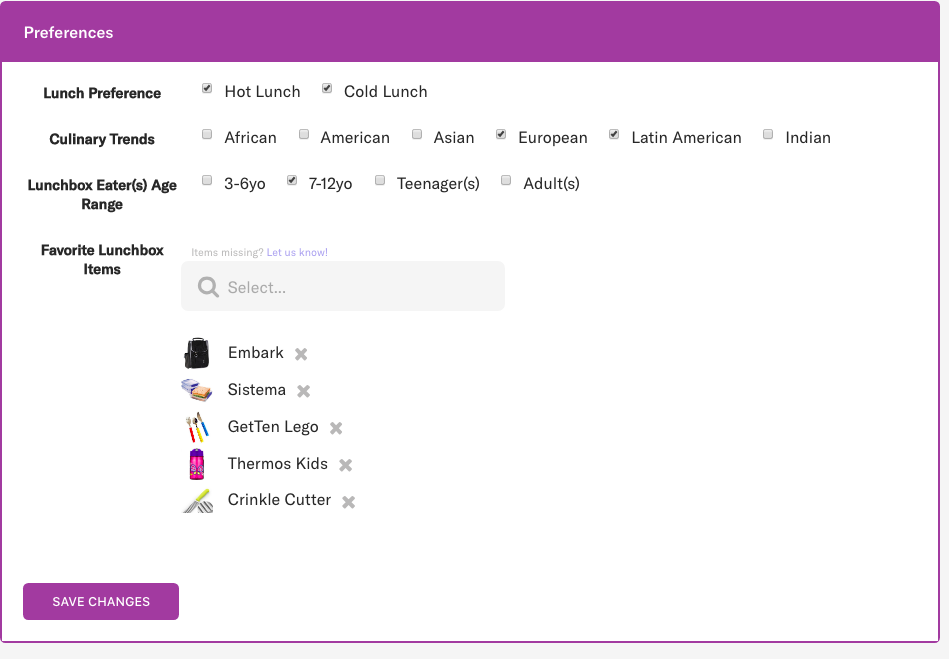949x659 pixels.
Task: Follow the 'Let us know!' link
Action: pyautogui.click(x=297, y=253)
